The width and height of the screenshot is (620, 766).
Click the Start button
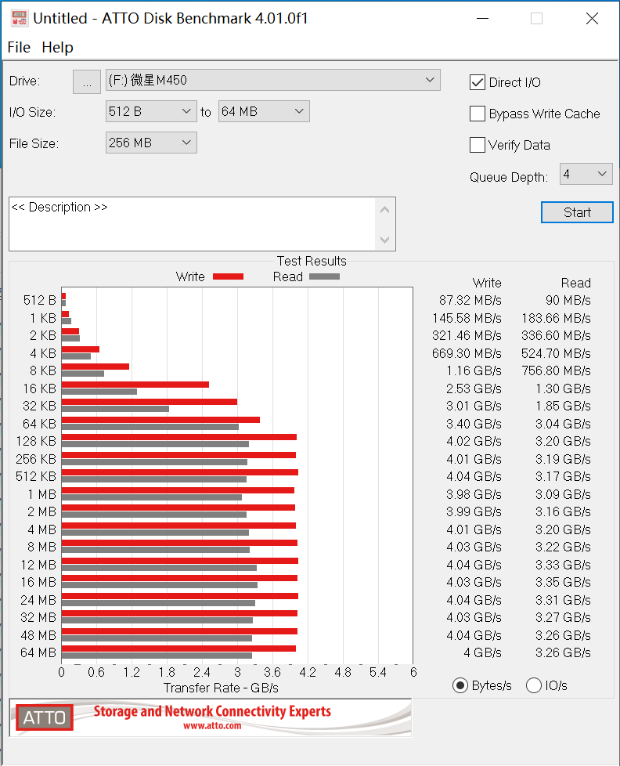coord(577,213)
